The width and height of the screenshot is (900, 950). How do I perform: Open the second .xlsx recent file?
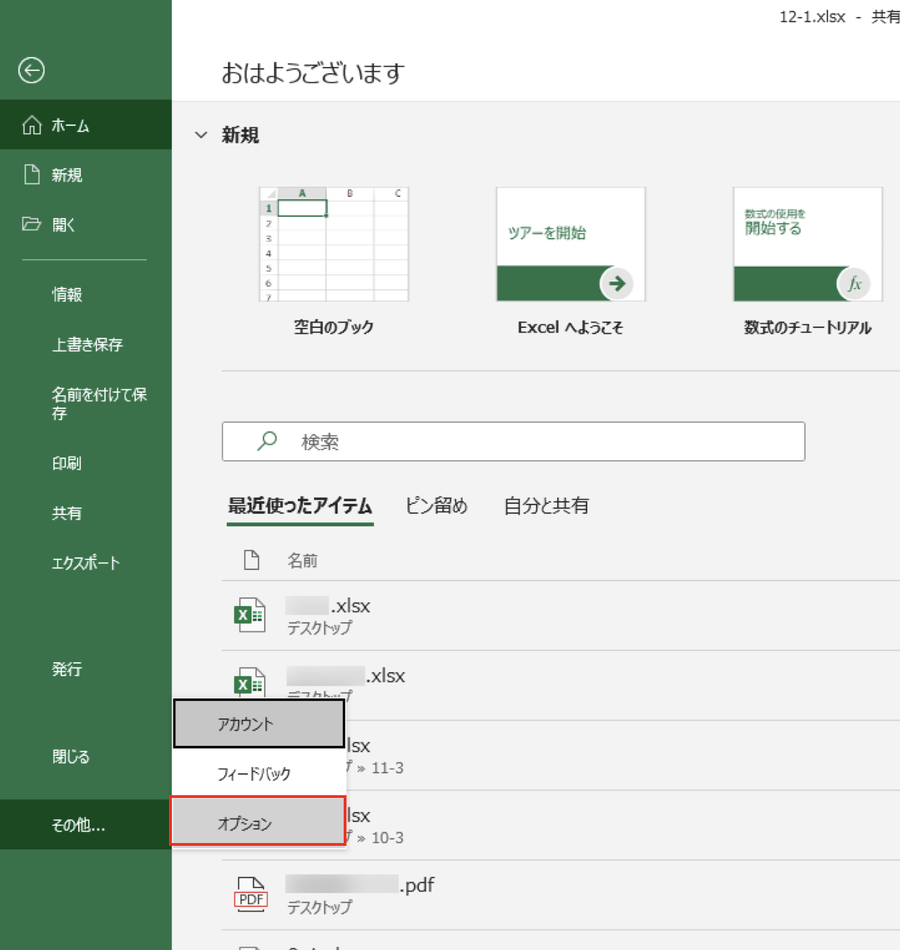pyautogui.click(x=561, y=685)
